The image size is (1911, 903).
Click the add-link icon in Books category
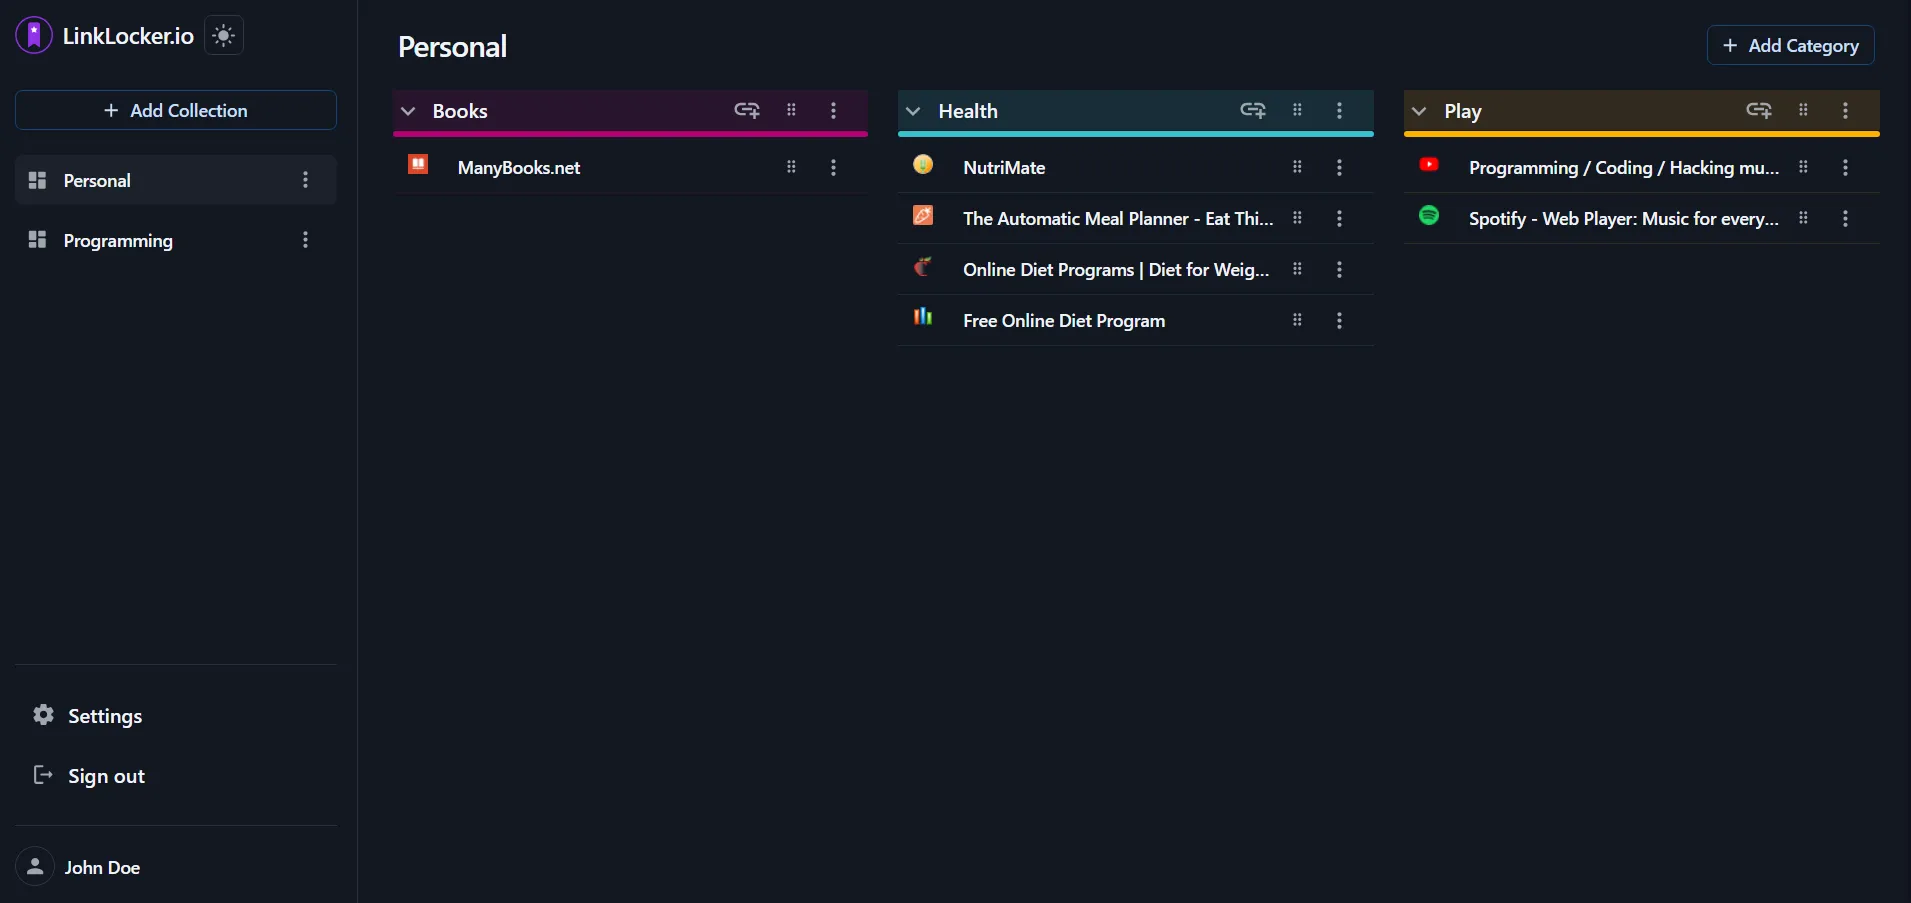click(747, 111)
